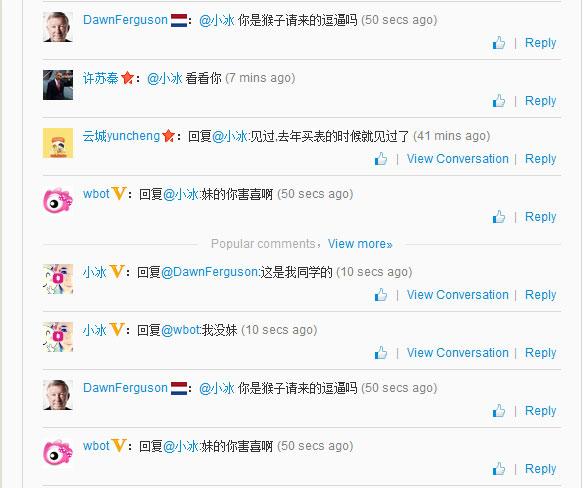The image size is (583, 488).
Task: Like DawnFerguson's comment in popular section
Action: pos(499,411)
